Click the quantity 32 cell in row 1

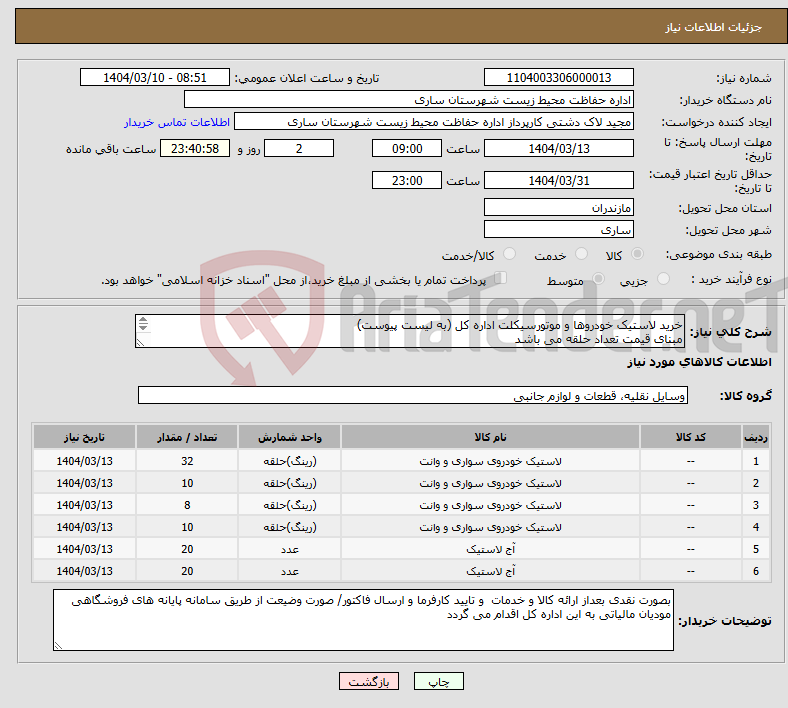point(187,461)
